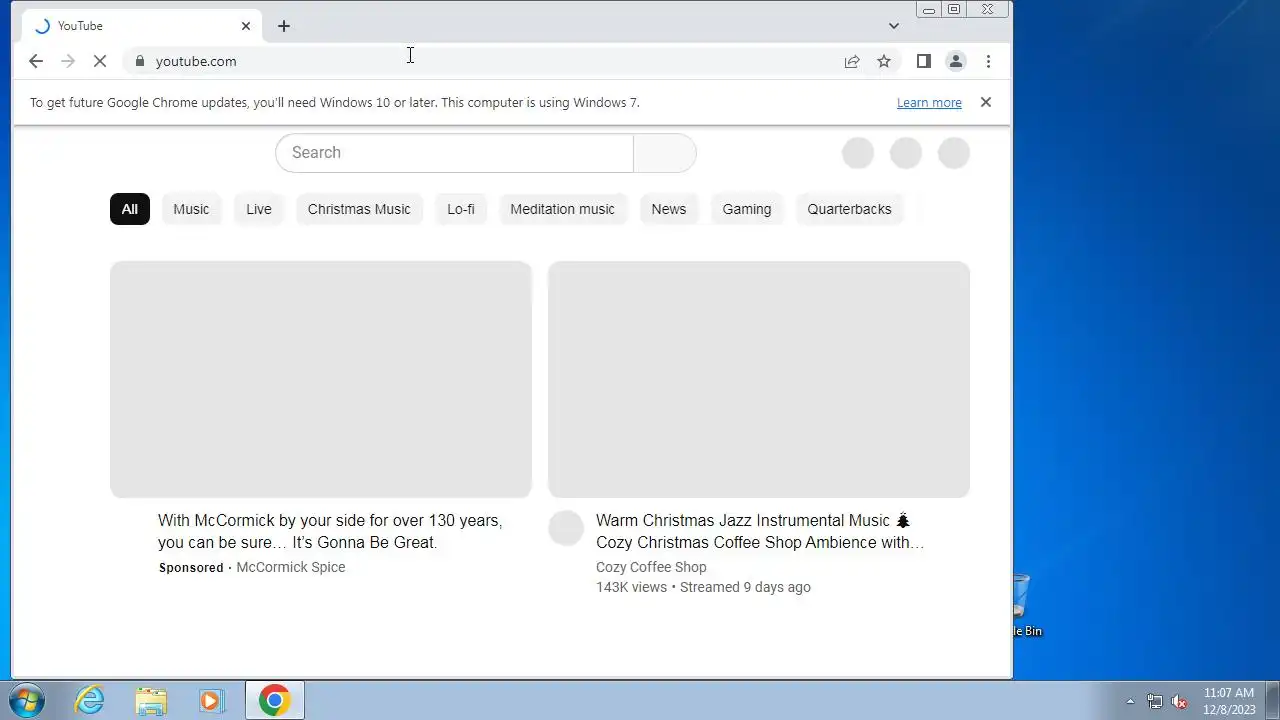Click the Sponsored label under the ad
Image resolution: width=1280 pixels, height=720 pixels.
(x=191, y=567)
